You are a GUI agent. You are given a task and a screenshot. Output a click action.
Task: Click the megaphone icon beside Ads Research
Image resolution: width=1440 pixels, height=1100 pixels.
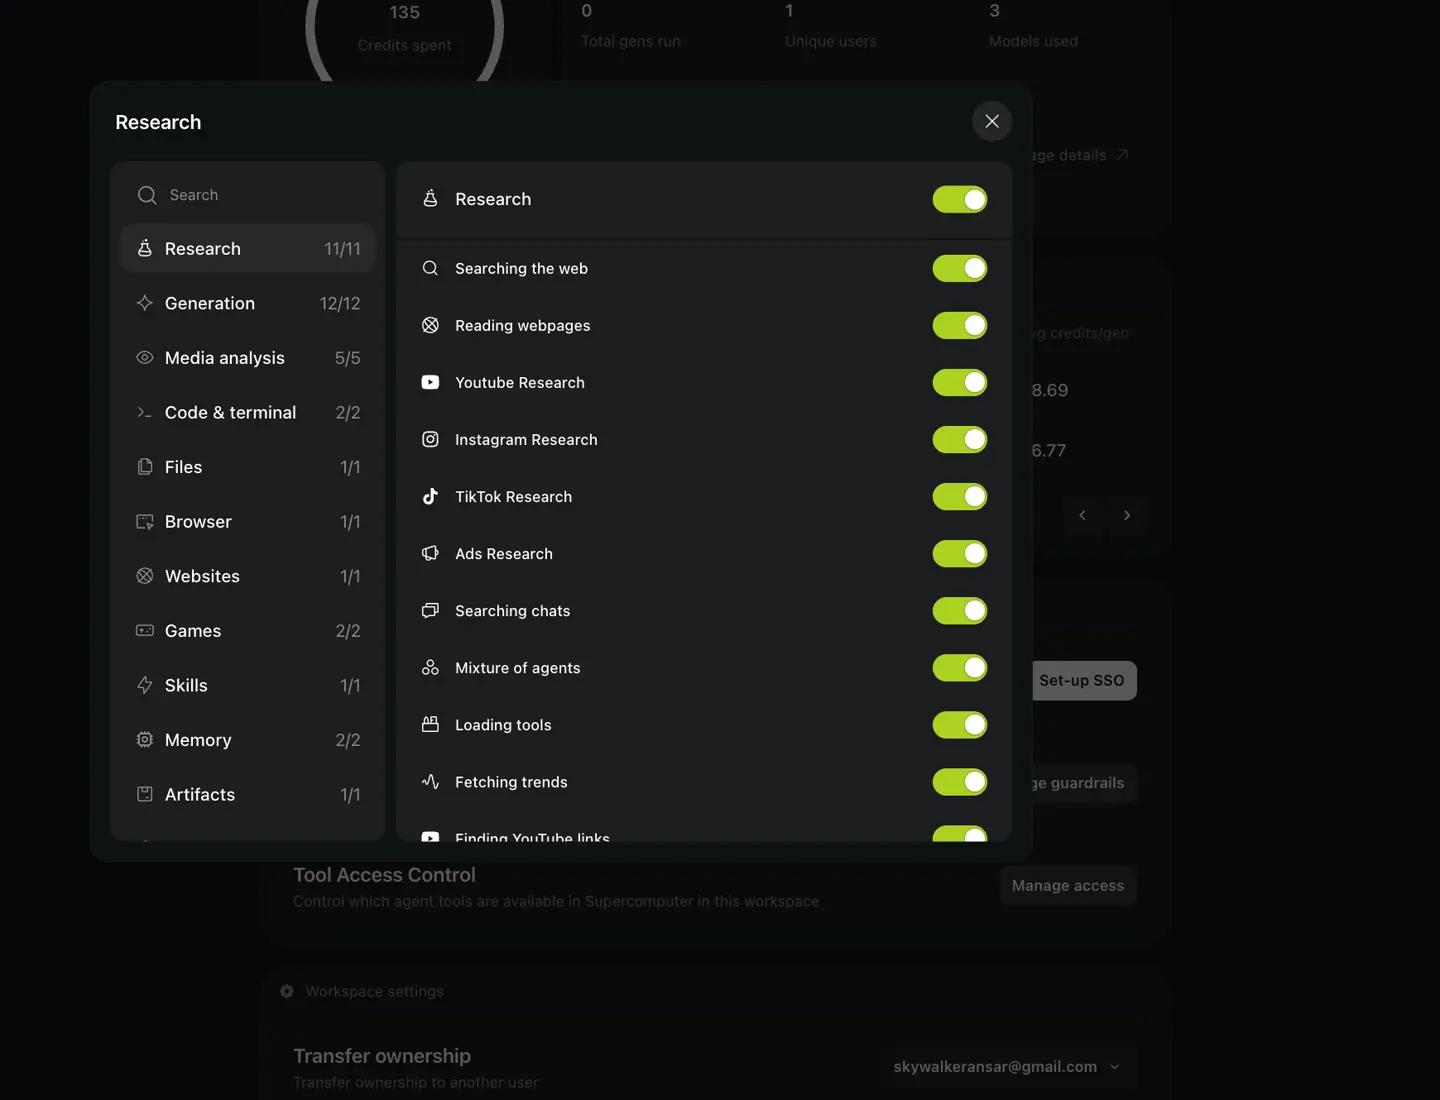[430, 553]
